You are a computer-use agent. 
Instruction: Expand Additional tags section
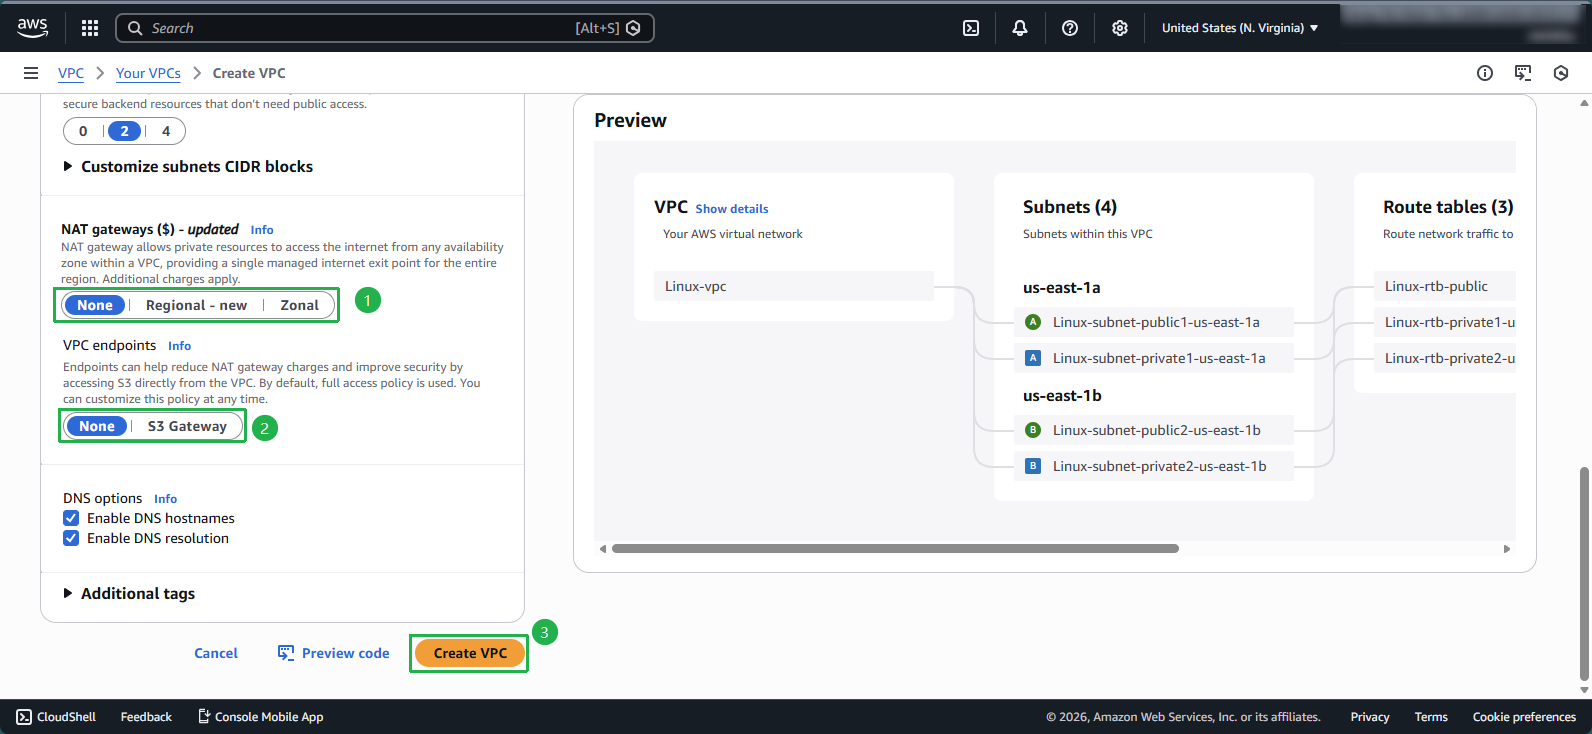point(129,594)
